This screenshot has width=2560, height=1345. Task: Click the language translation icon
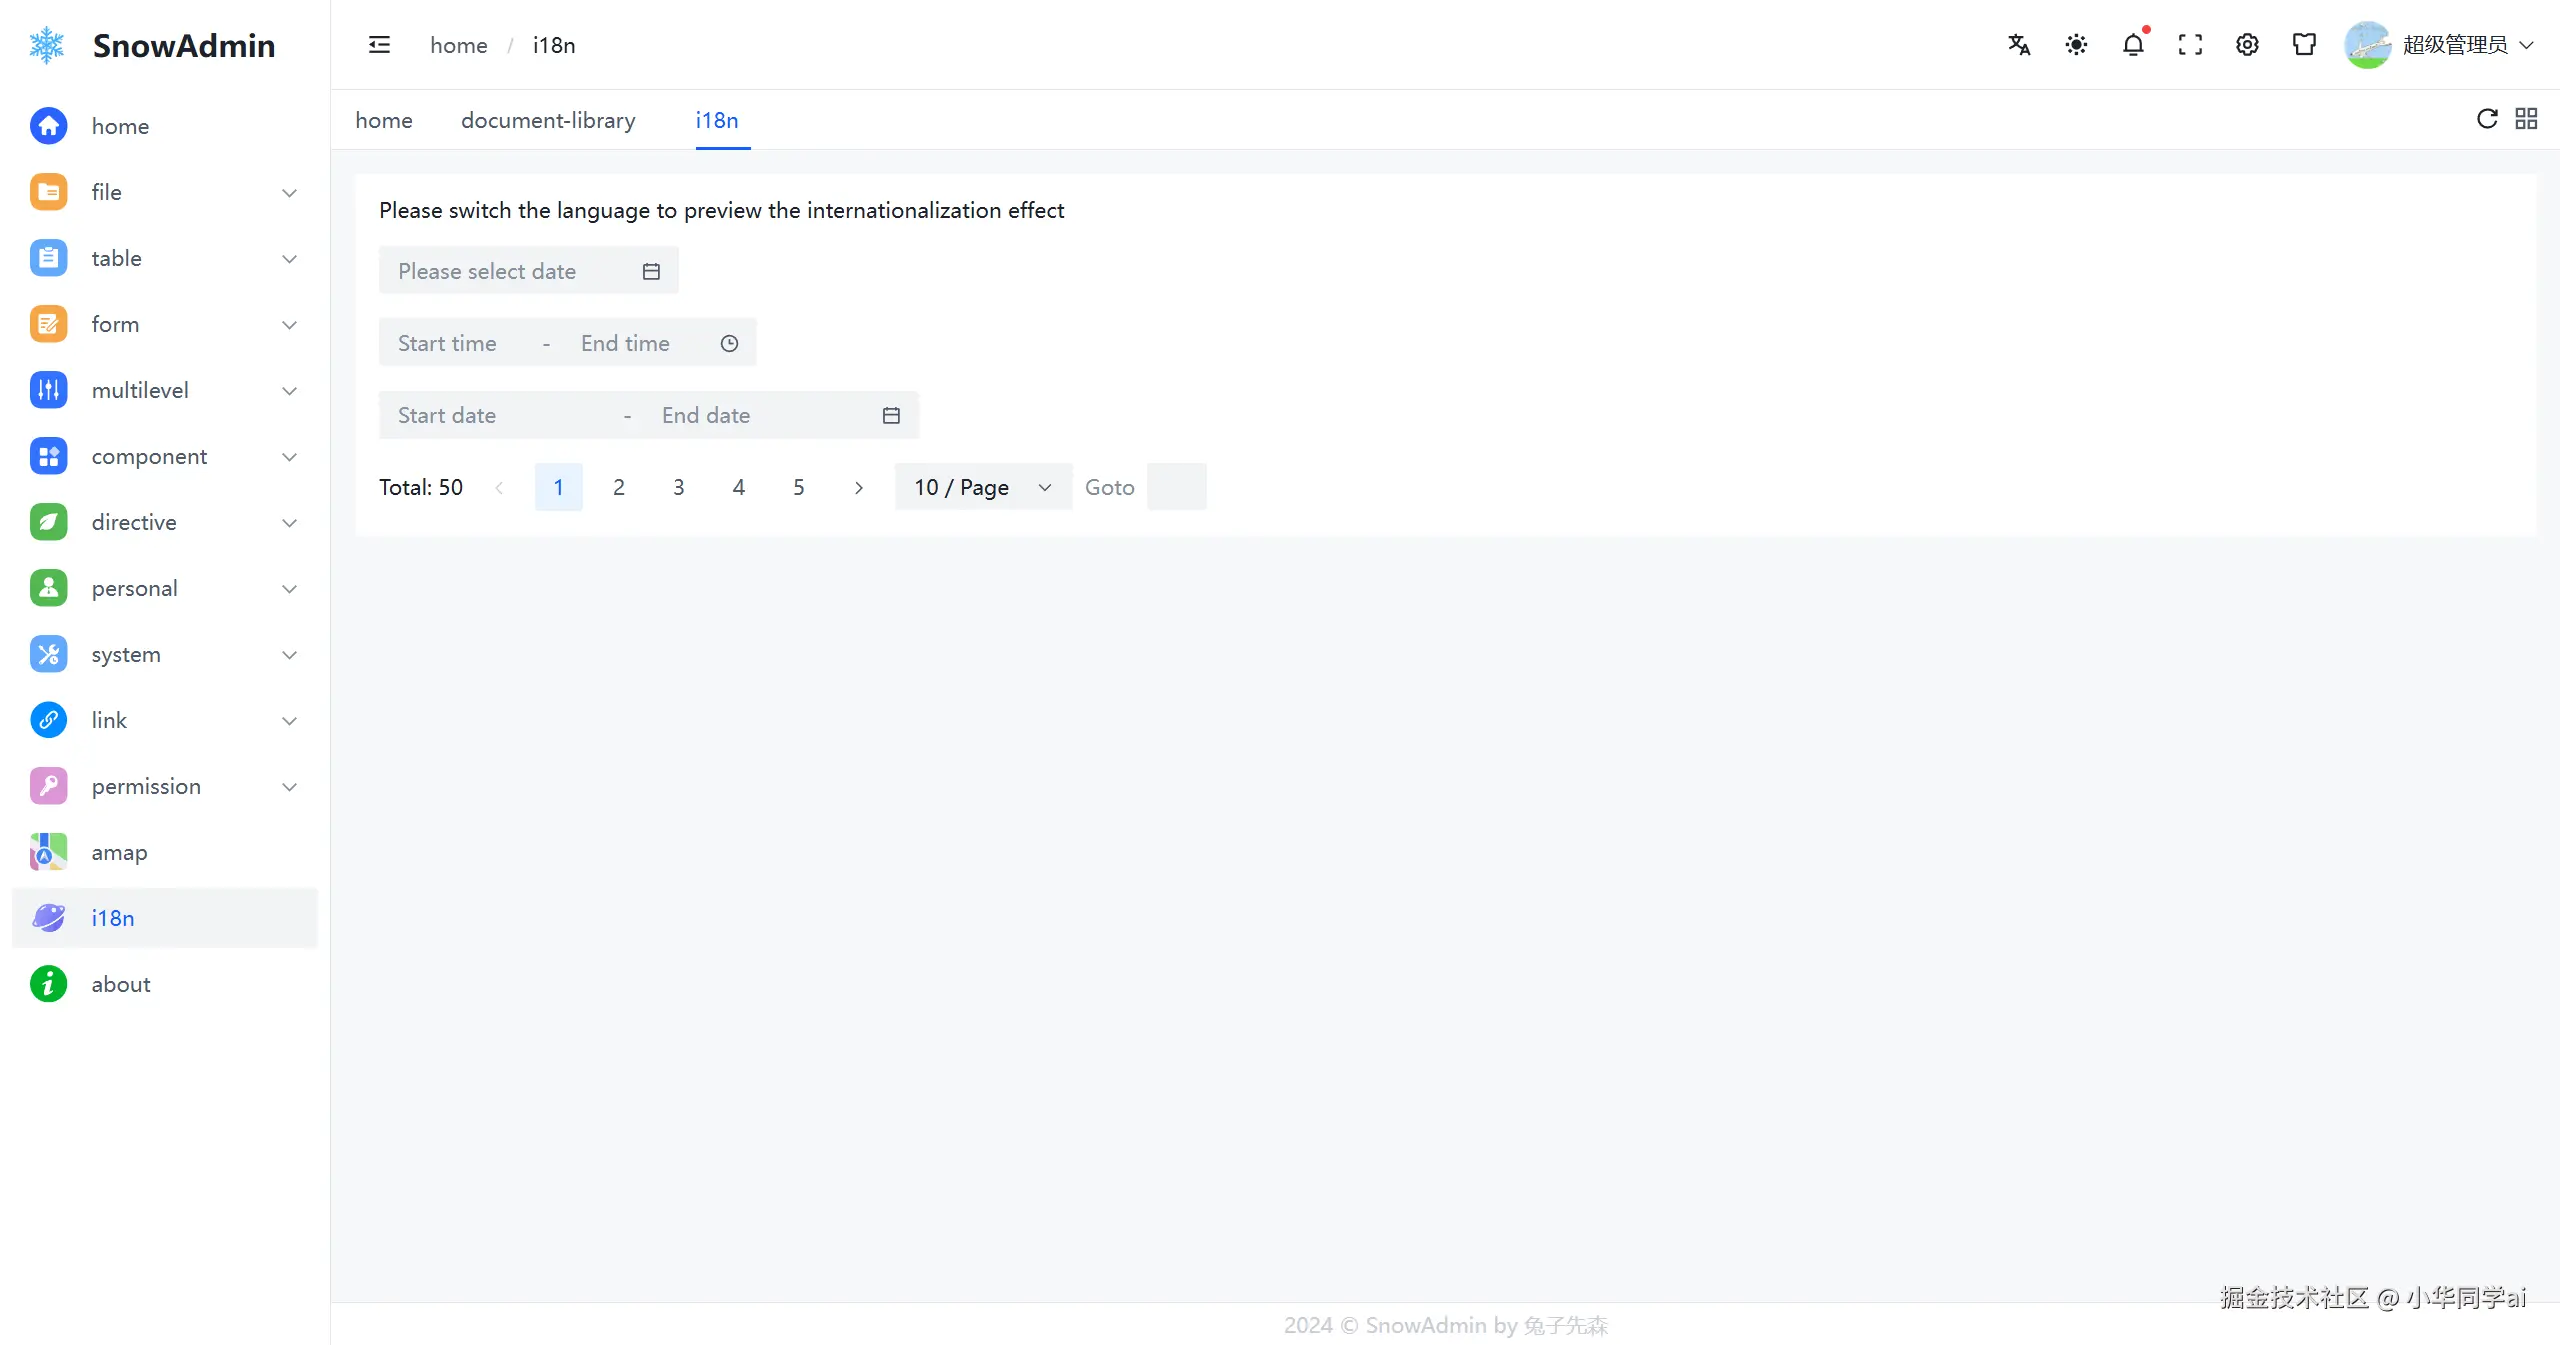2019,45
